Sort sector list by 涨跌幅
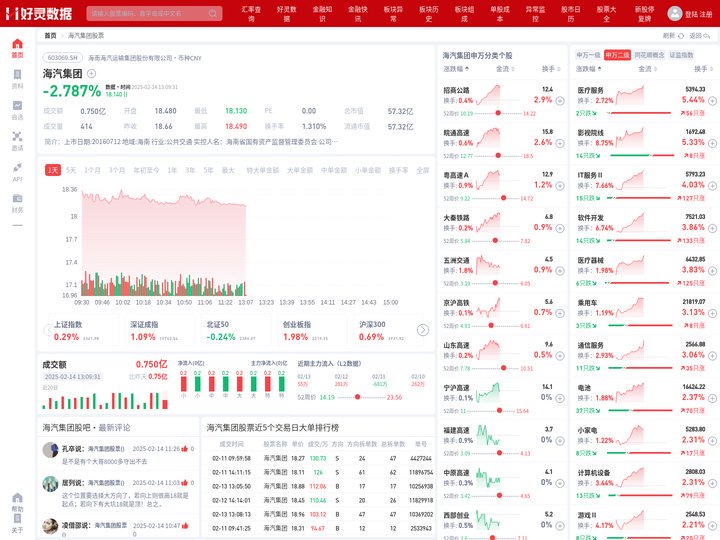Viewport: 720px width, 540px height. click(x=589, y=69)
